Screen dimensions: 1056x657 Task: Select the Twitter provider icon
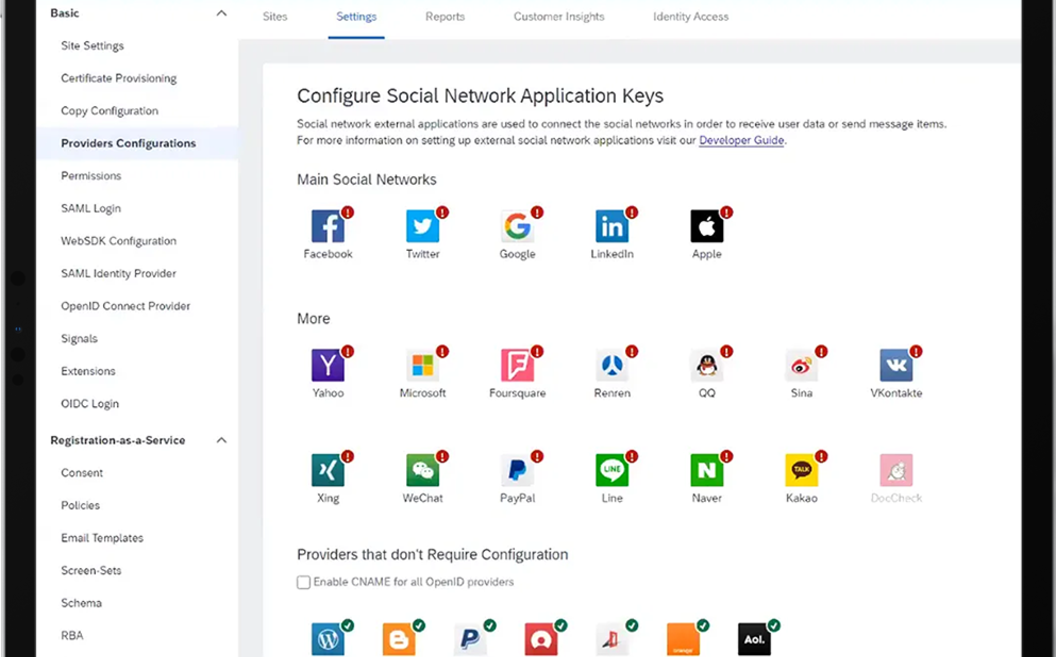coord(422,227)
